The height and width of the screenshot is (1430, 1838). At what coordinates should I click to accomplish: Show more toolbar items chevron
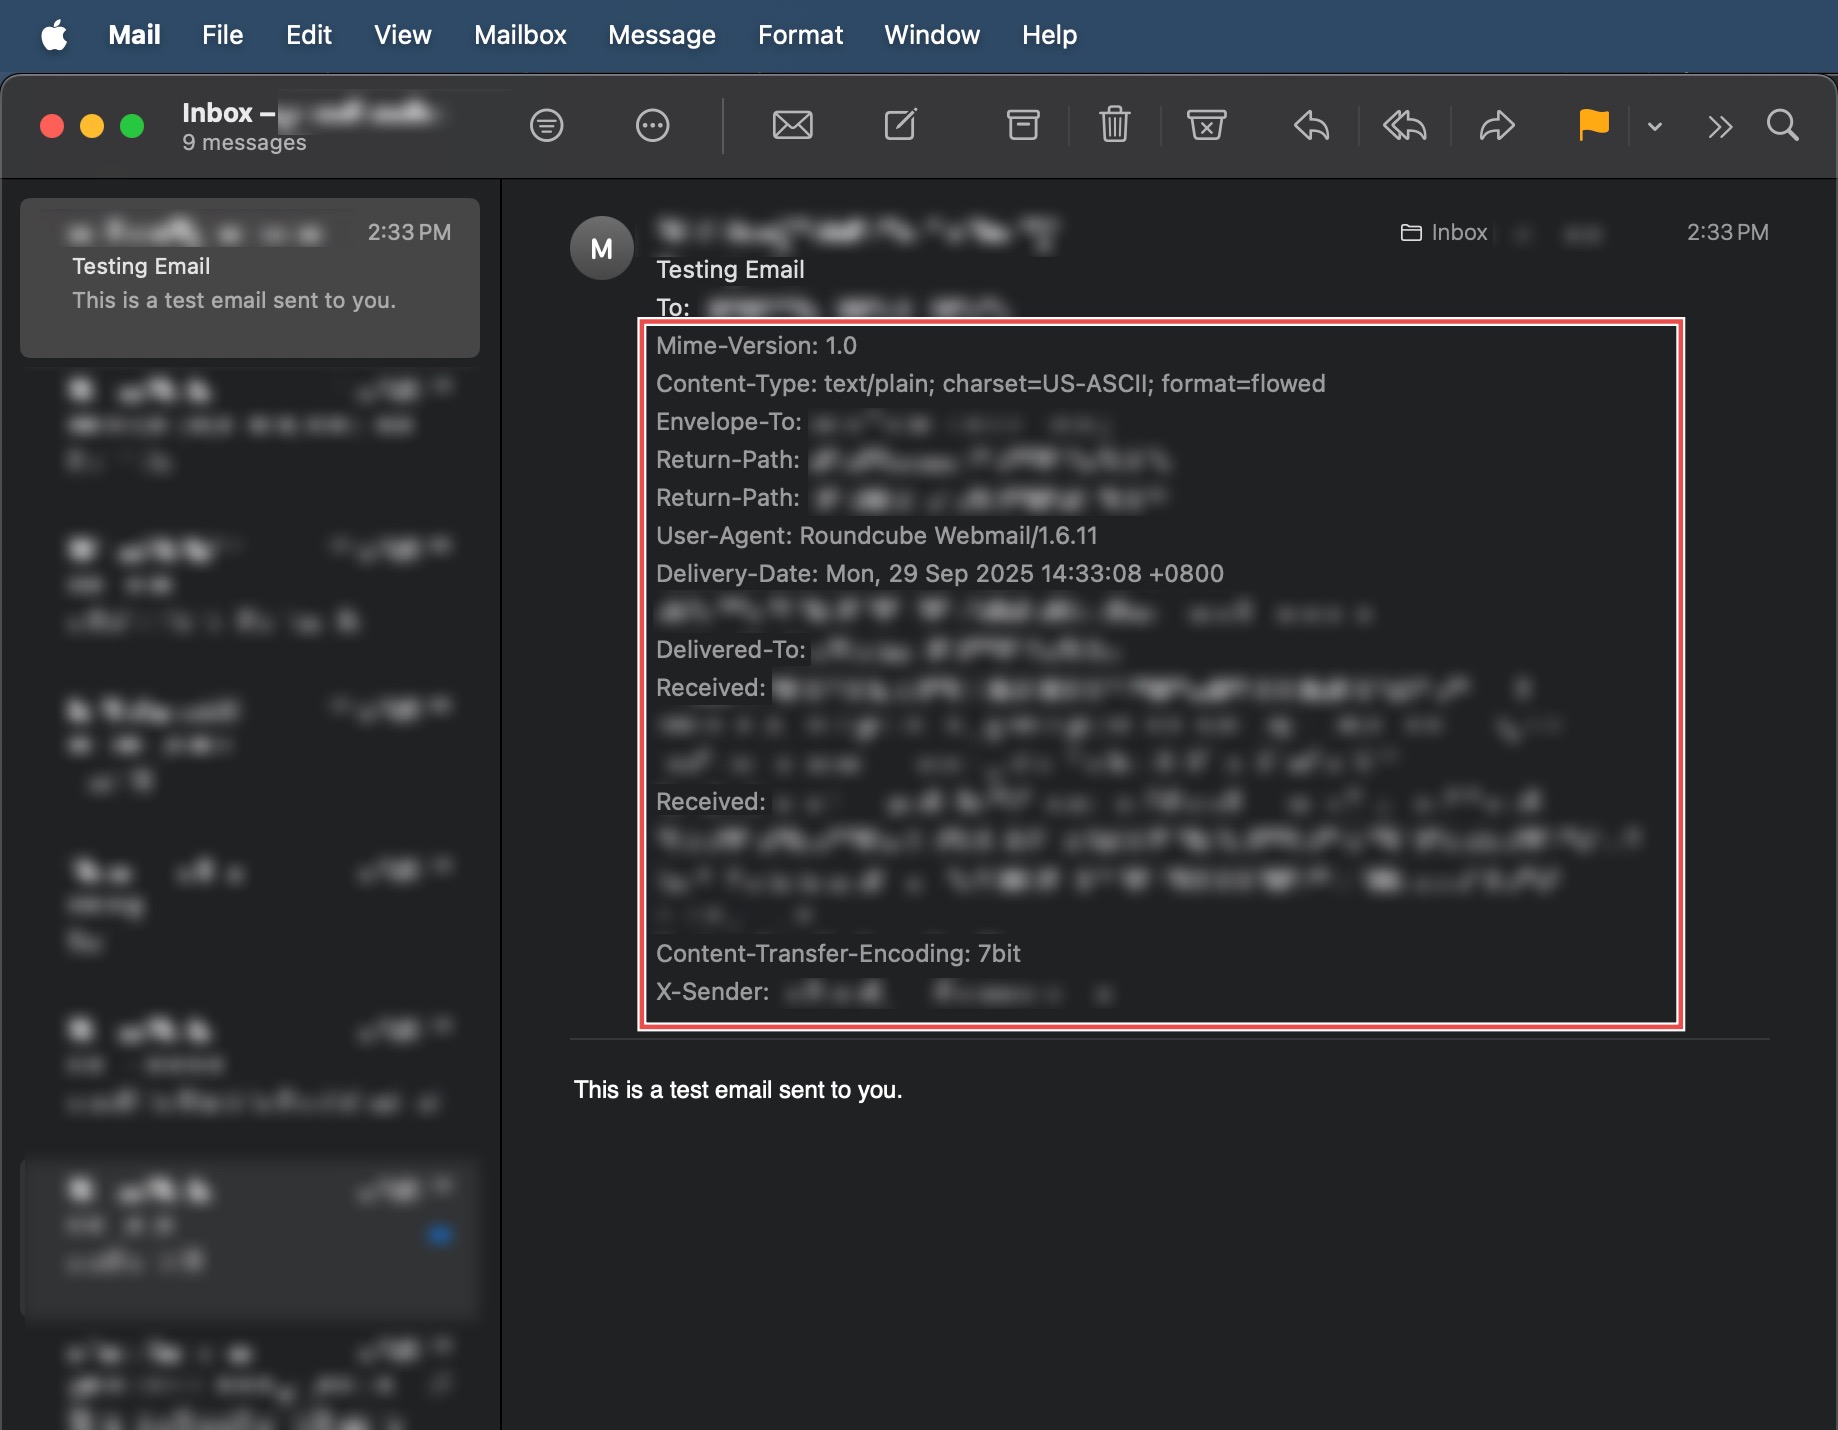(x=1720, y=127)
